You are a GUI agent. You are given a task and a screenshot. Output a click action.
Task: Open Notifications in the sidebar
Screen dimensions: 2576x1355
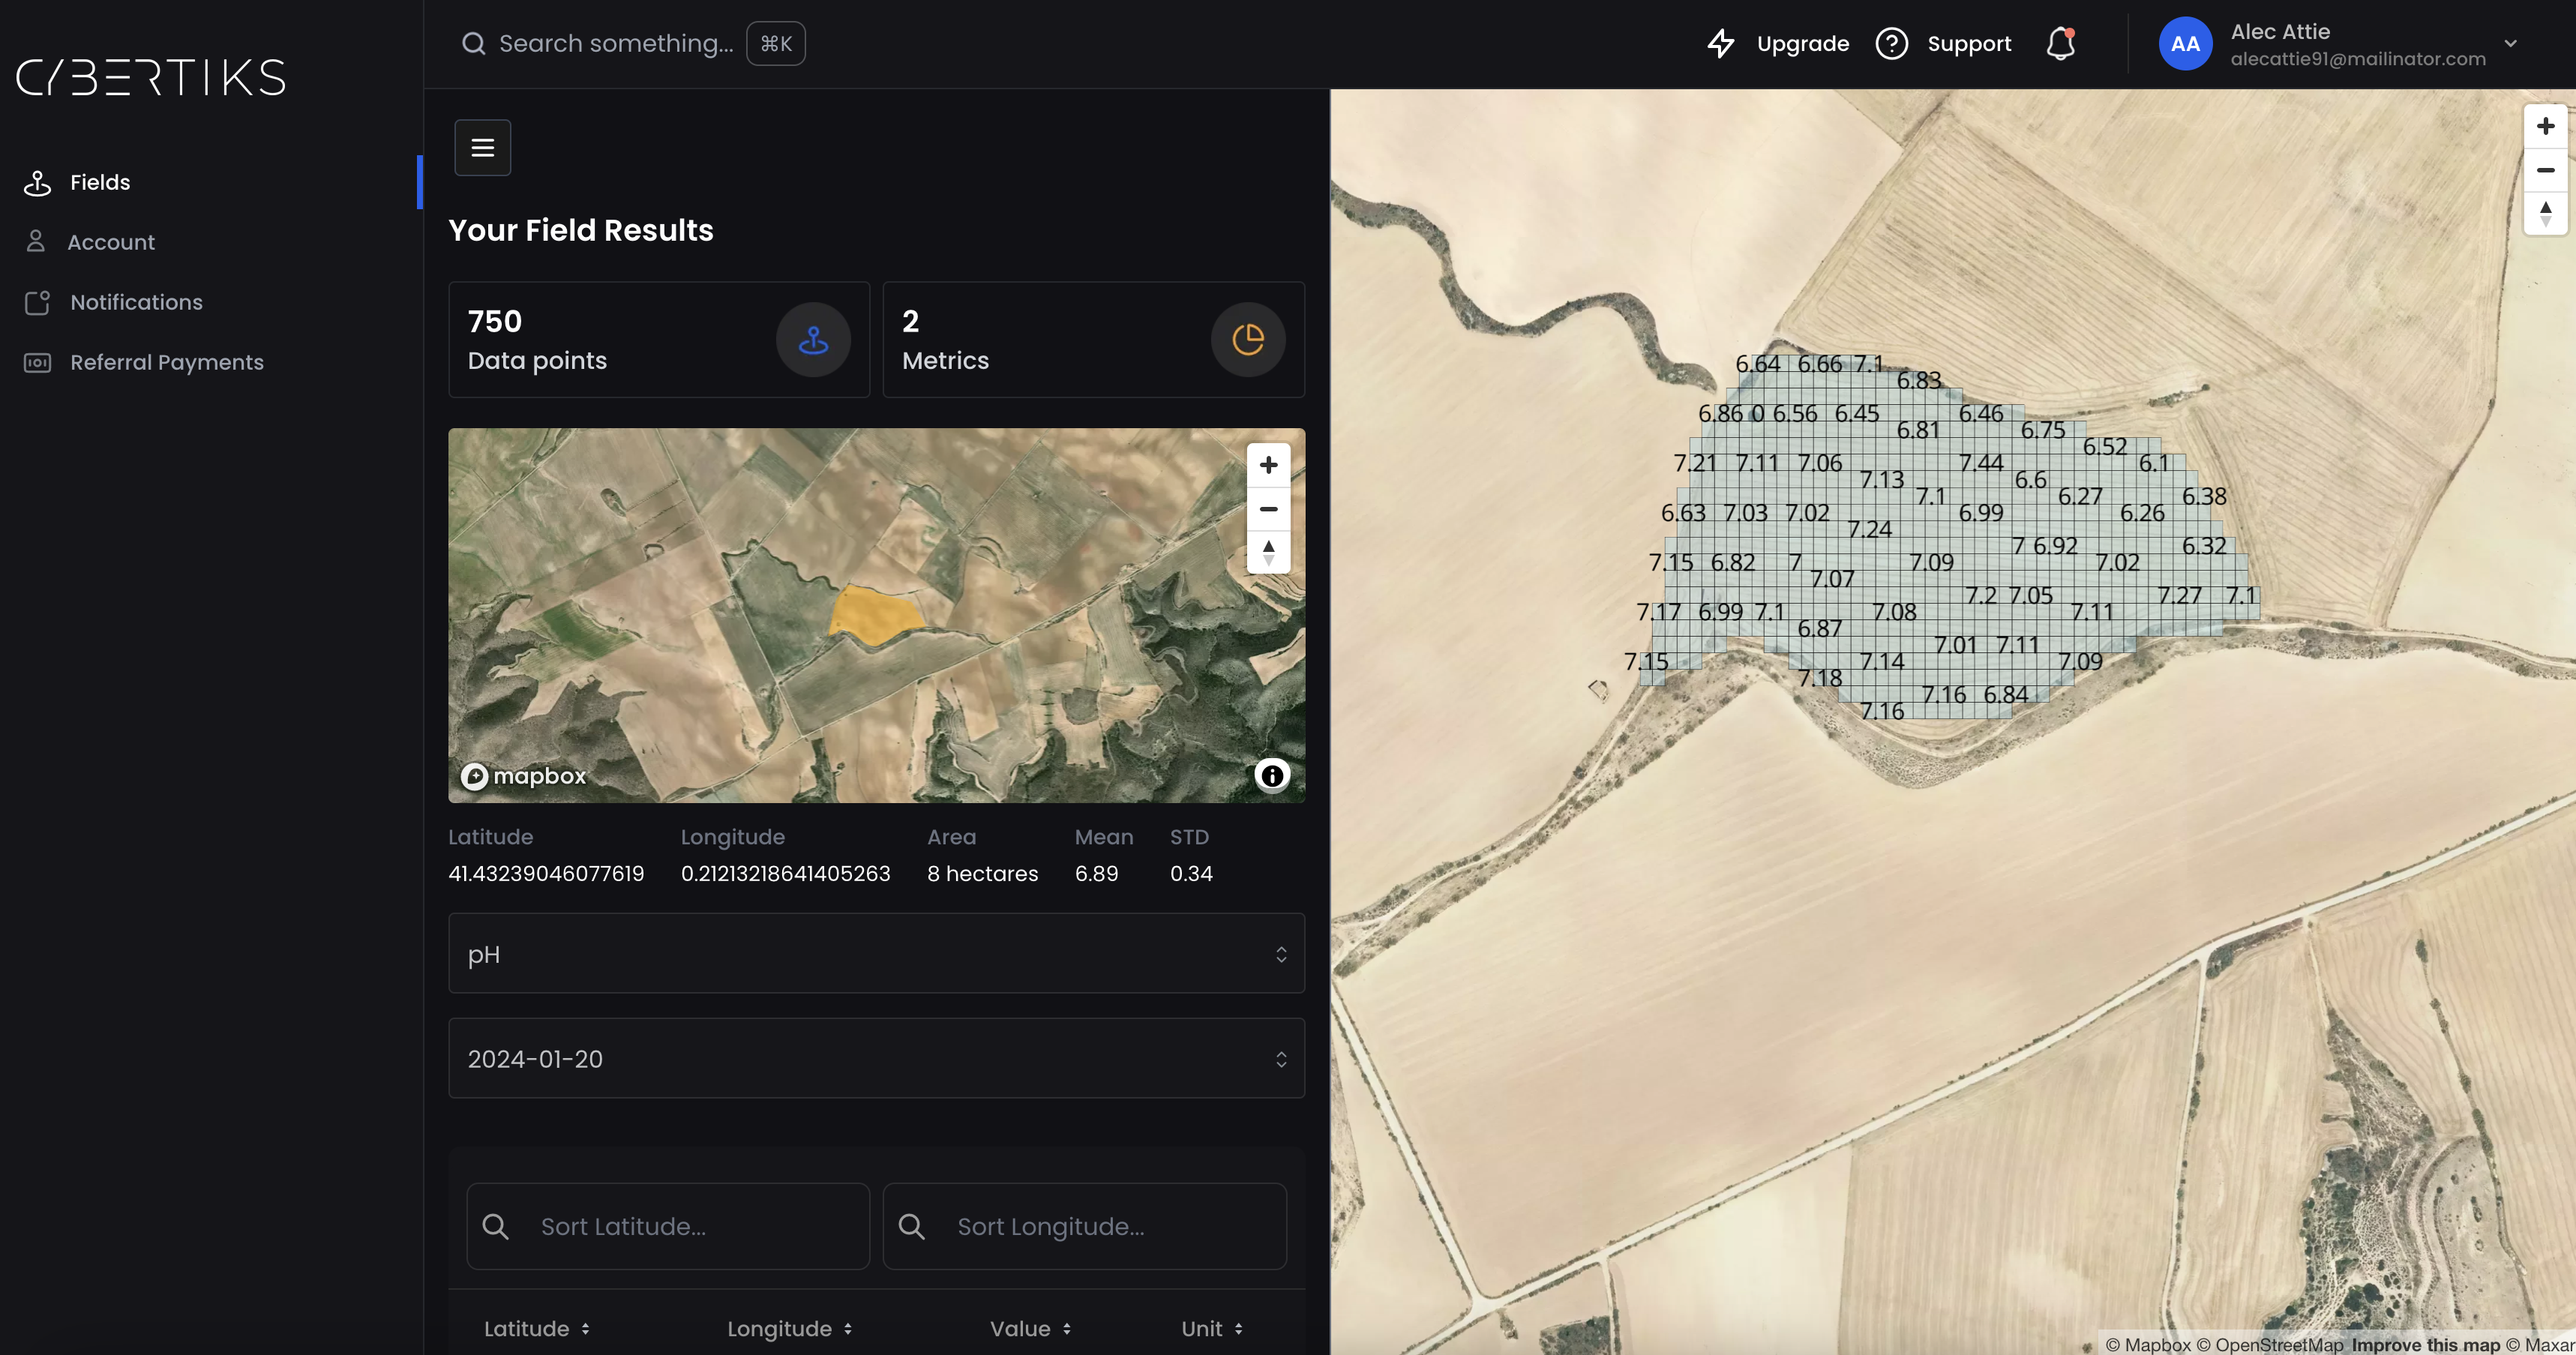(136, 302)
